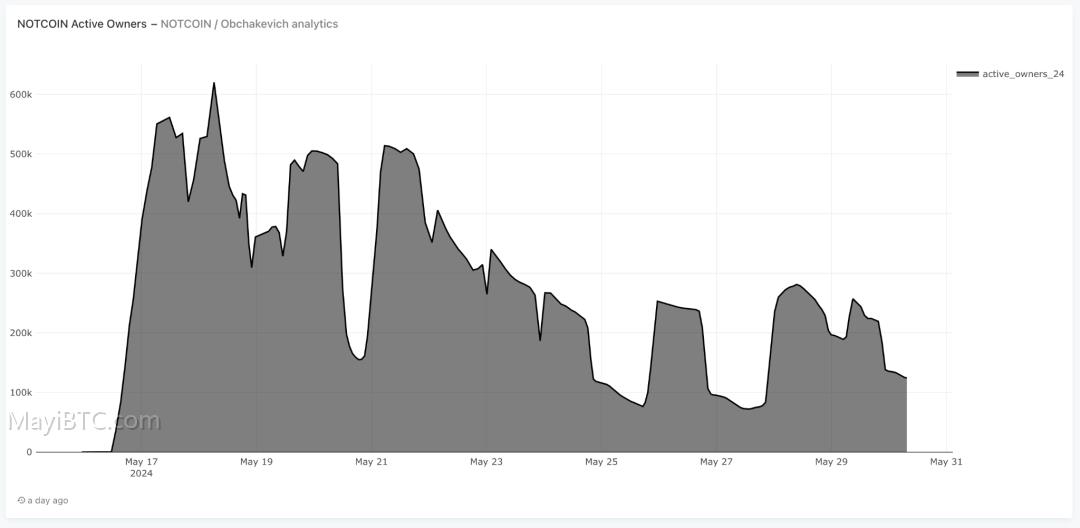Toggle the active_owners_24 series legend label
1080x528 pixels.
(1023, 74)
